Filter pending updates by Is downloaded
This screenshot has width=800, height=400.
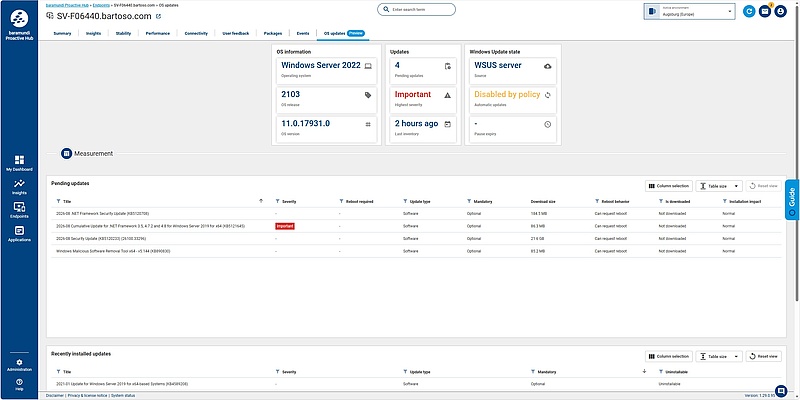pyautogui.click(x=661, y=202)
